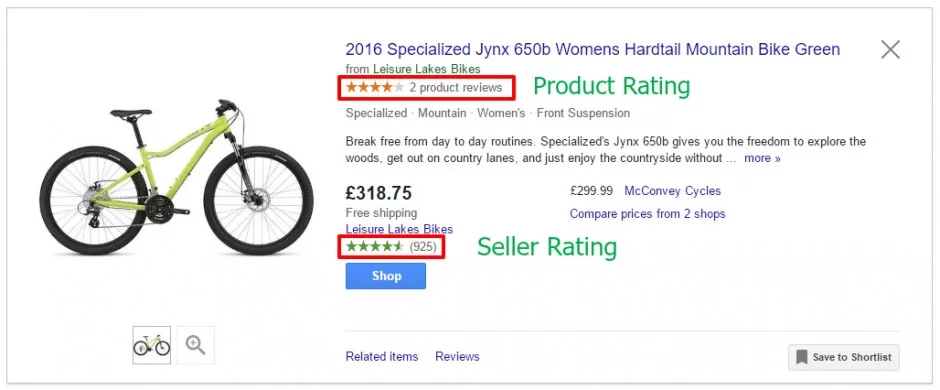The width and height of the screenshot is (940, 390).
Task: Open the 2016 Specialized Jynx 650b title link
Action: point(593,49)
